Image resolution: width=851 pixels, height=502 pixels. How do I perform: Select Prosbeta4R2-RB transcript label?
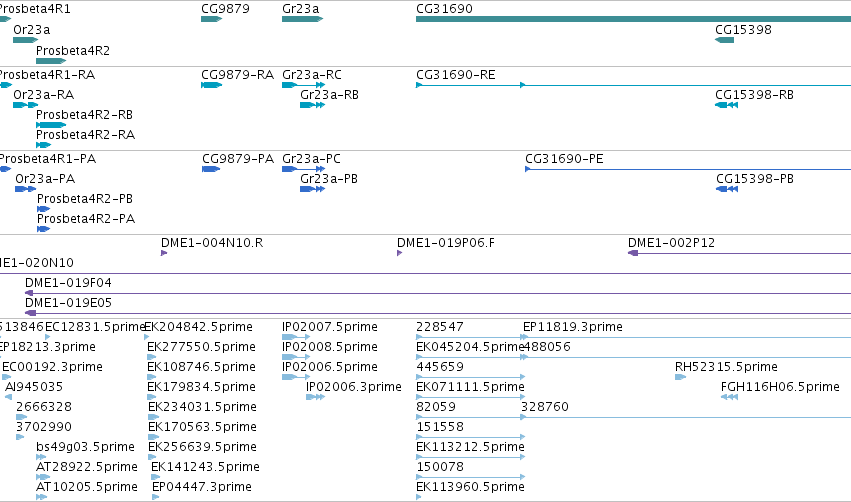click(x=84, y=115)
